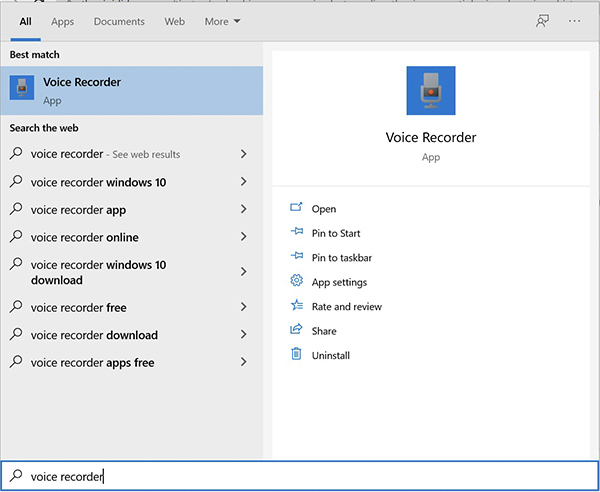
Task: Click the pin icon beside Pin to Start
Action: [x=297, y=232]
